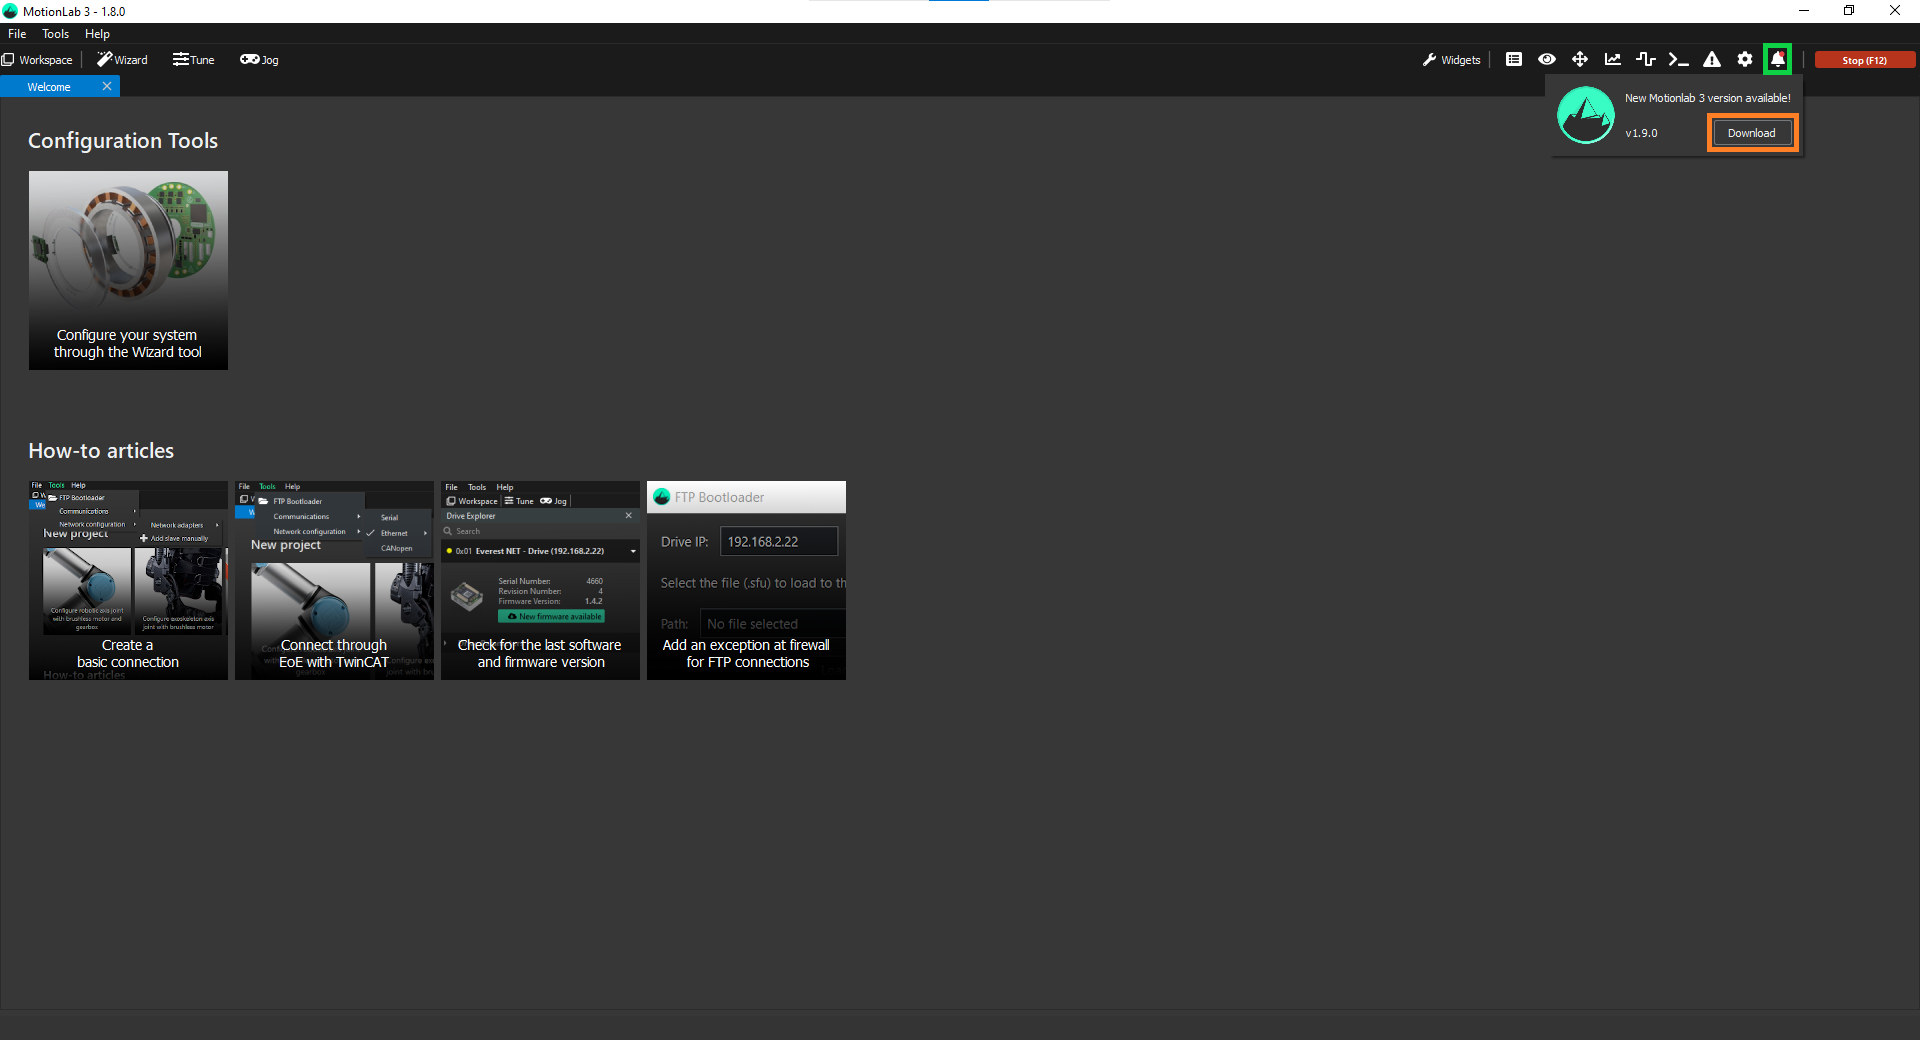Open the Create a basic connection article
The height and width of the screenshot is (1040, 1920).
tap(128, 580)
